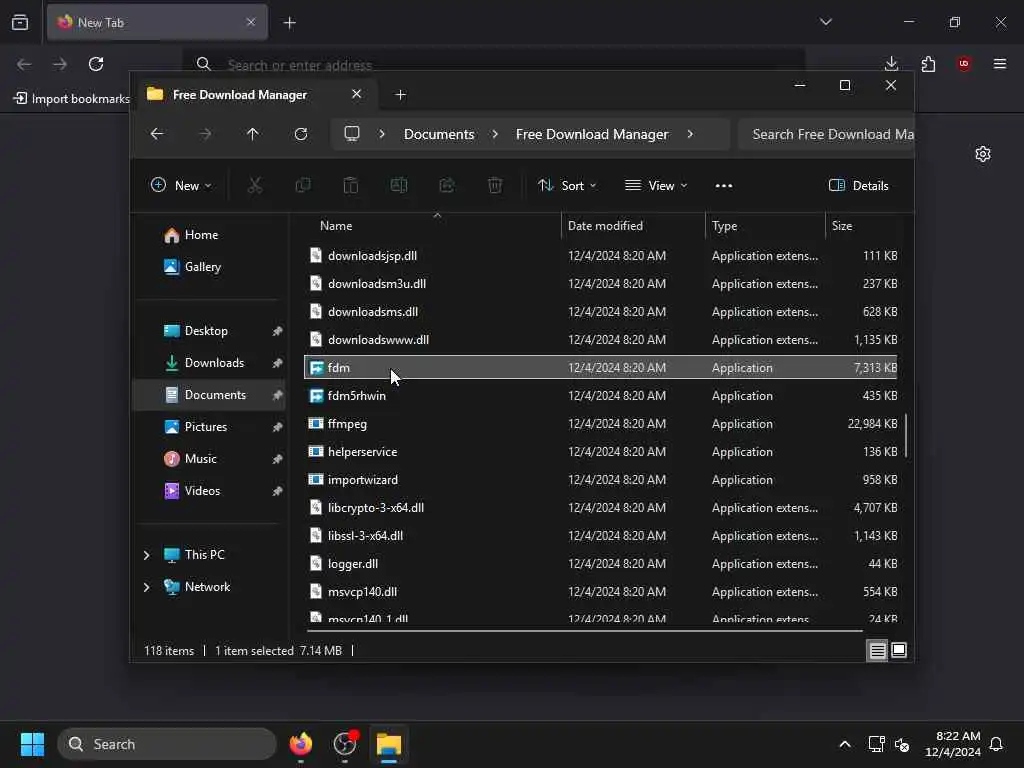1024x768 pixels.
Task: Open OBS Studio from the taskbar
Action: coord(345,744)
